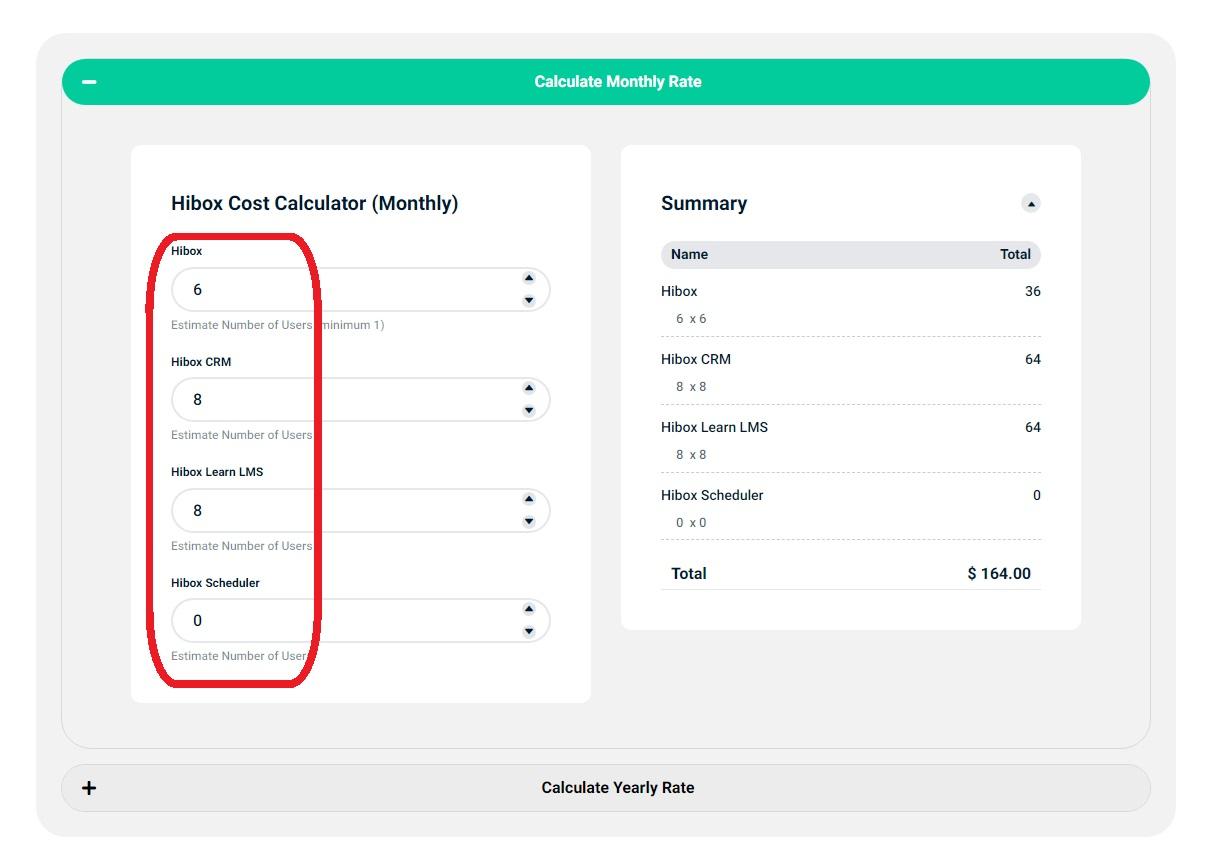Increment Hibox CRM users by one
The height and width of the screenshot is (852, 1206).
click(x=529, y=388)
